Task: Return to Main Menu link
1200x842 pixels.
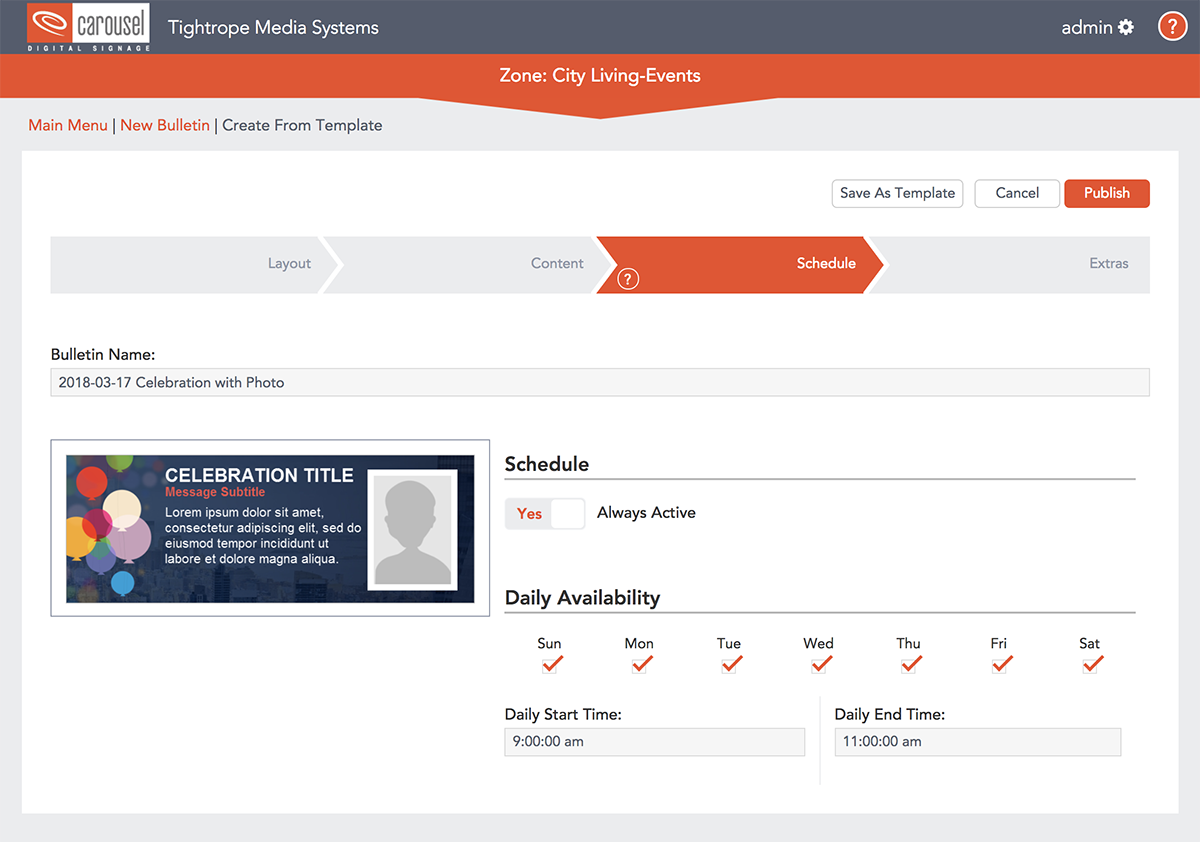Action: [x=68, y=125]
